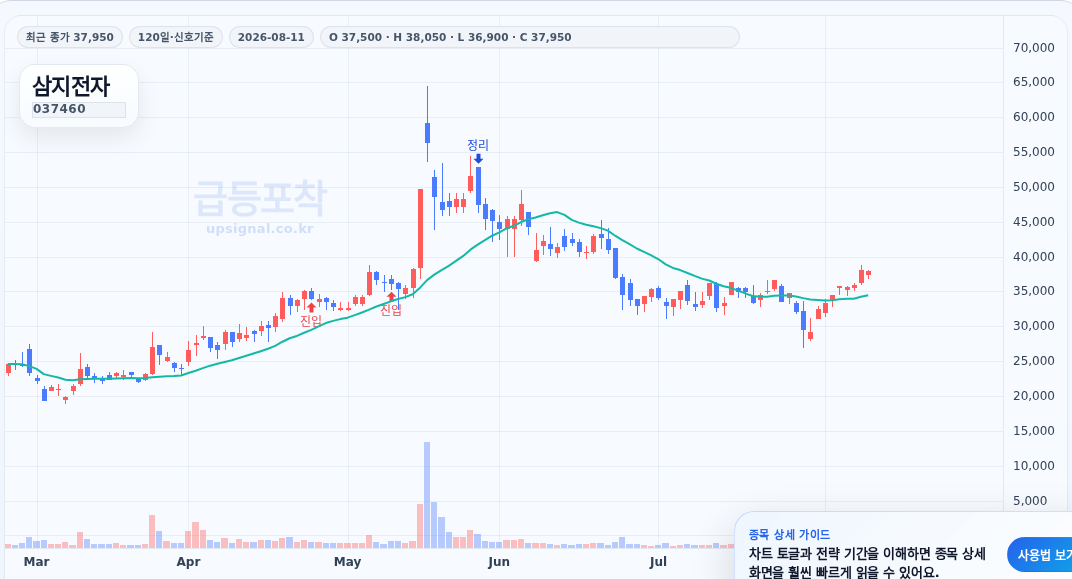Click the Jul month label on time axis
The height and width of the screenshot is (579, 1072).
point(658,562)
